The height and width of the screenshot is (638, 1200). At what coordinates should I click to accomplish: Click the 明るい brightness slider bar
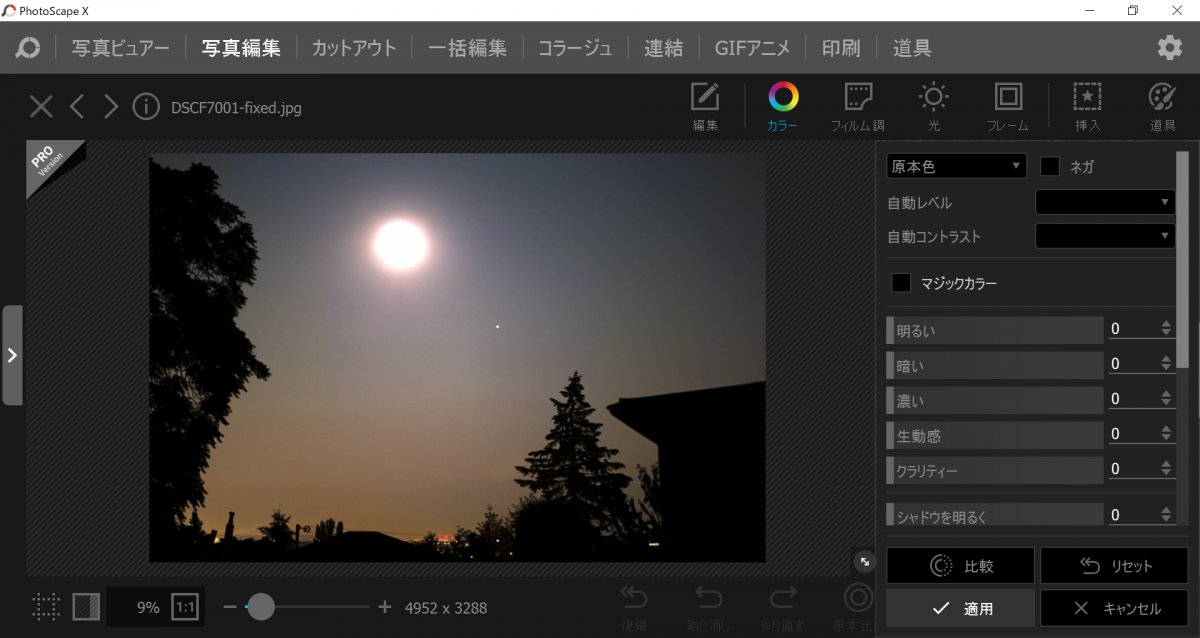click(995, 330)
